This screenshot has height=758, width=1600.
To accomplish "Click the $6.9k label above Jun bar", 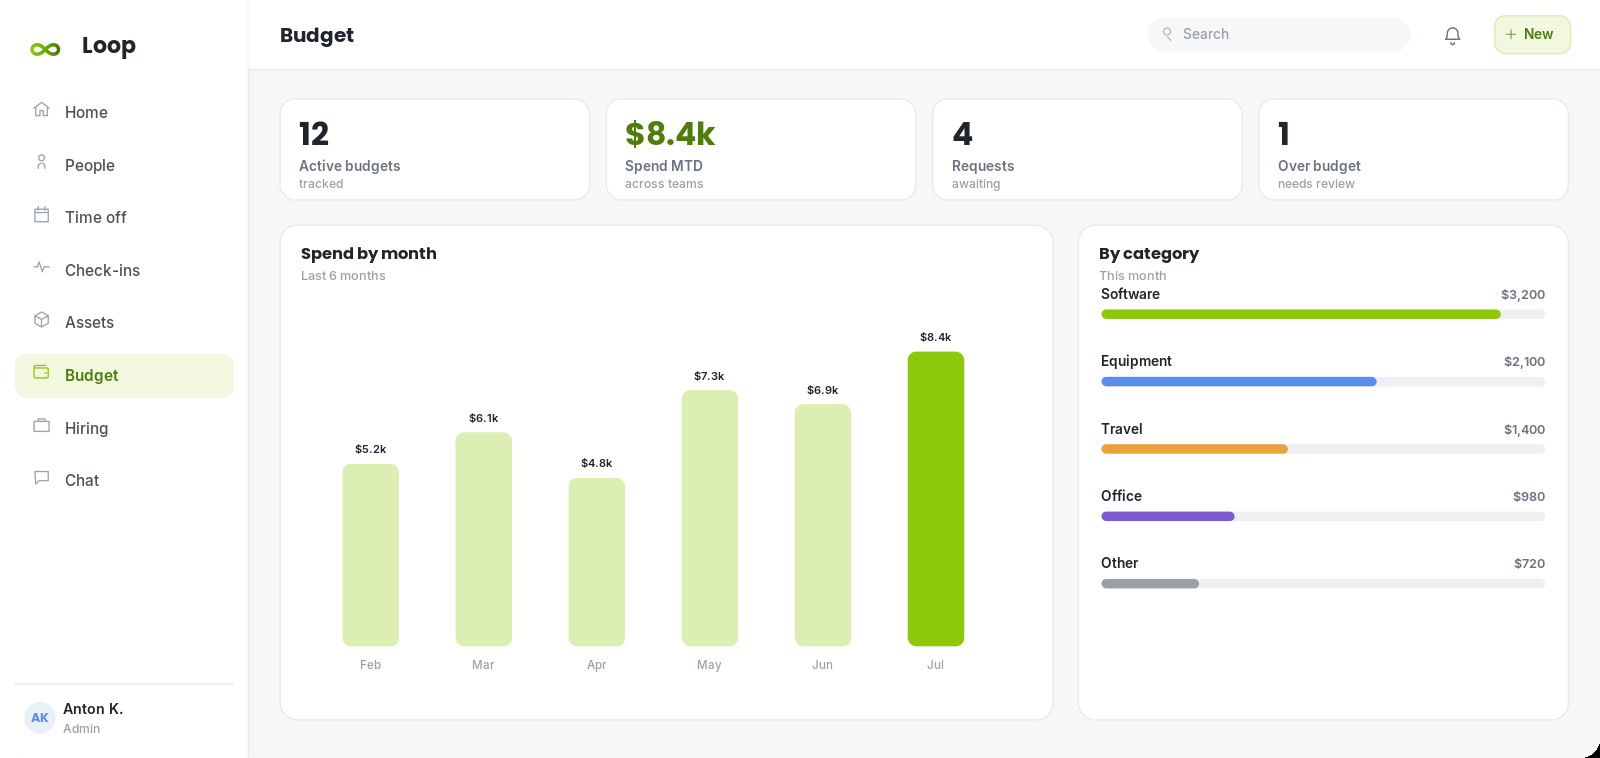I will [x=822, y=390].
